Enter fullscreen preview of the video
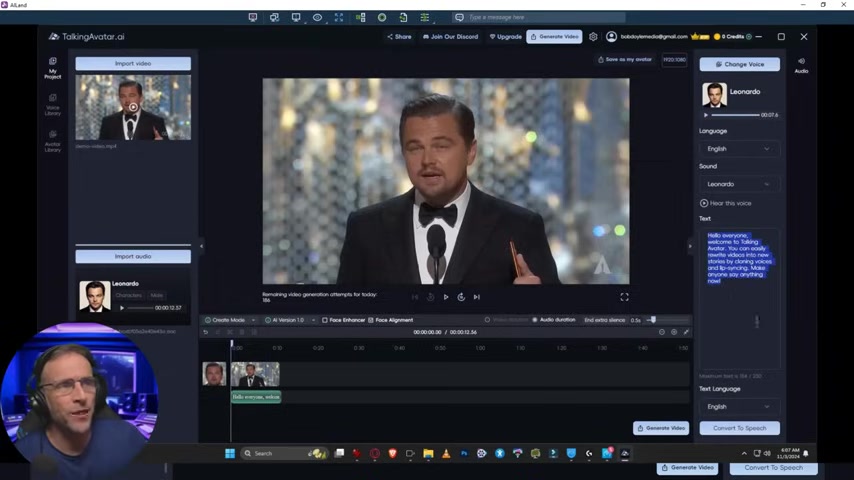 (624, 297)
